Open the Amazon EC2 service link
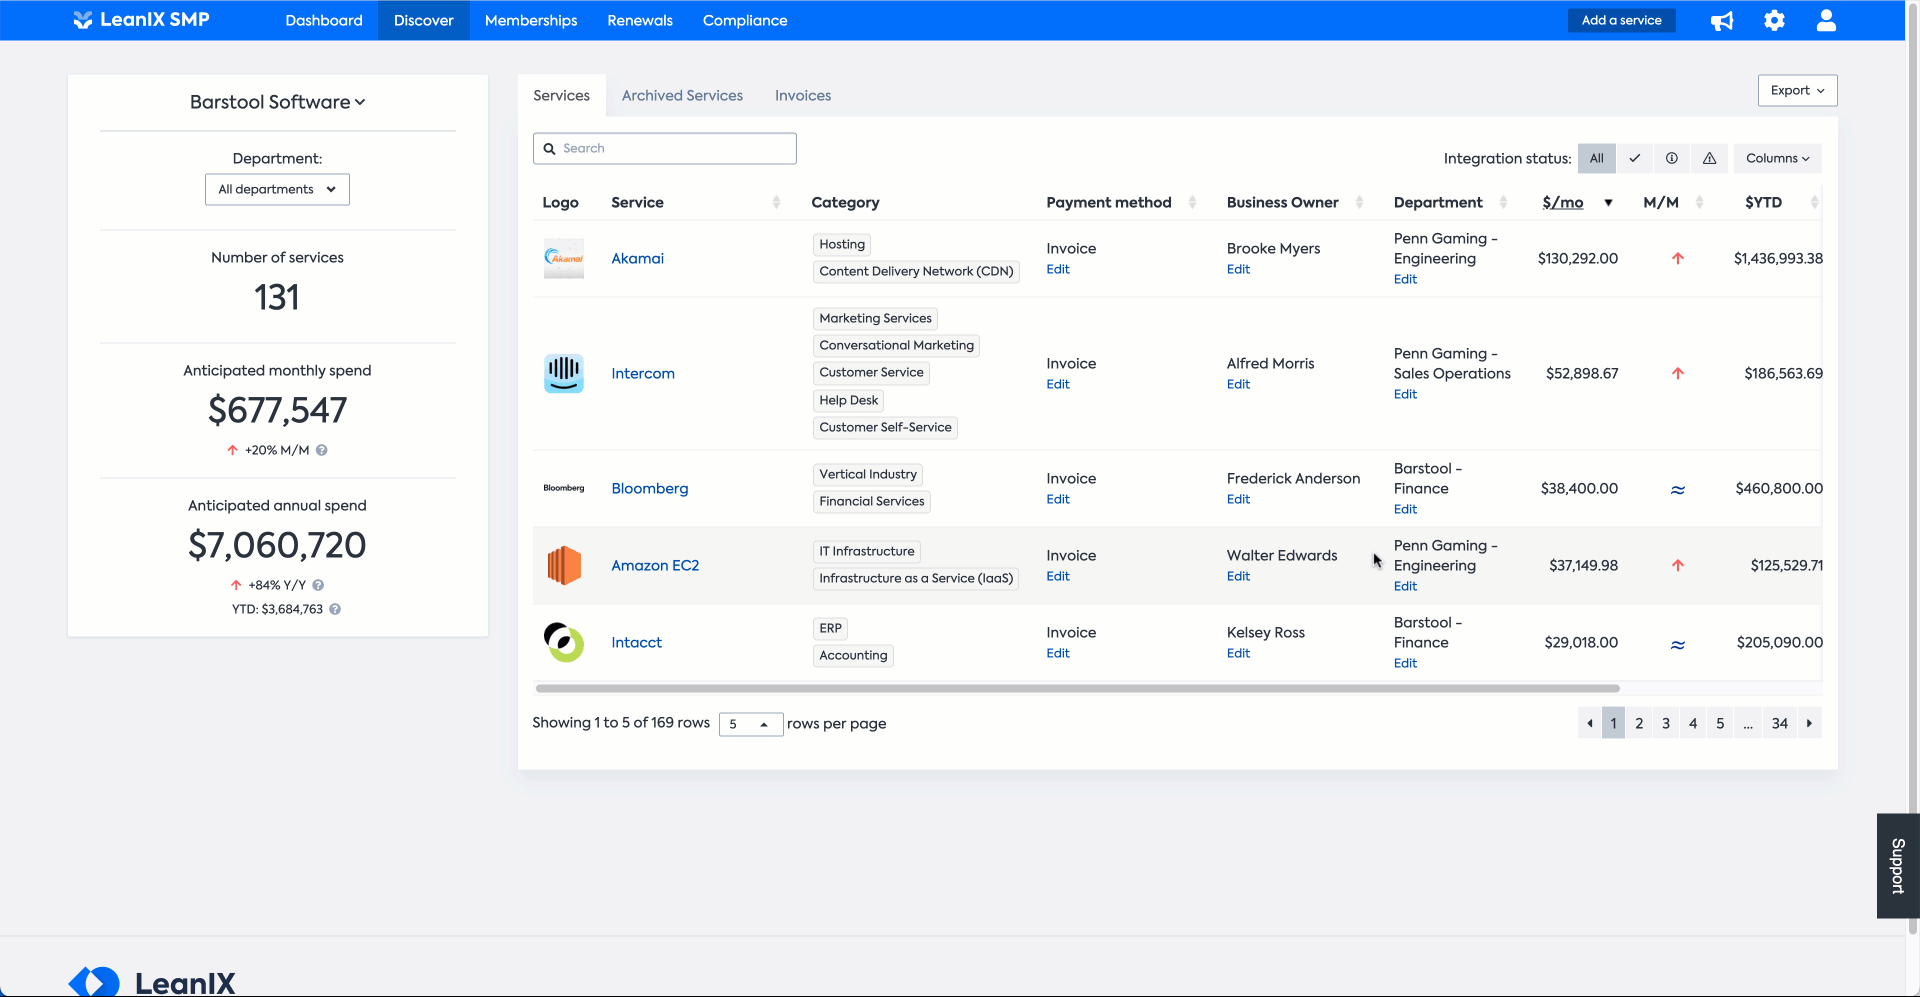 [x=655, y=565]
